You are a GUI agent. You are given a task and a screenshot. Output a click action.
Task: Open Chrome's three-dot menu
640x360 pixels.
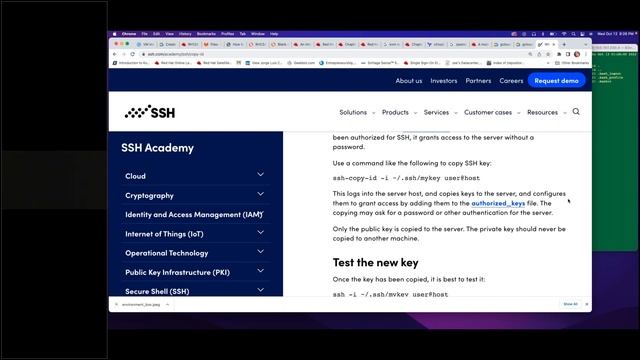click(586, 54)
